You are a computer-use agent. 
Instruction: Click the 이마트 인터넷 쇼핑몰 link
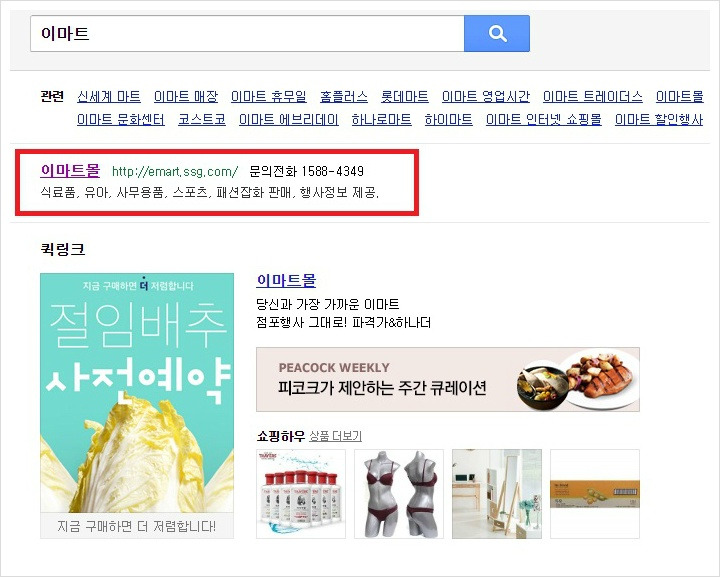point(544,120)
